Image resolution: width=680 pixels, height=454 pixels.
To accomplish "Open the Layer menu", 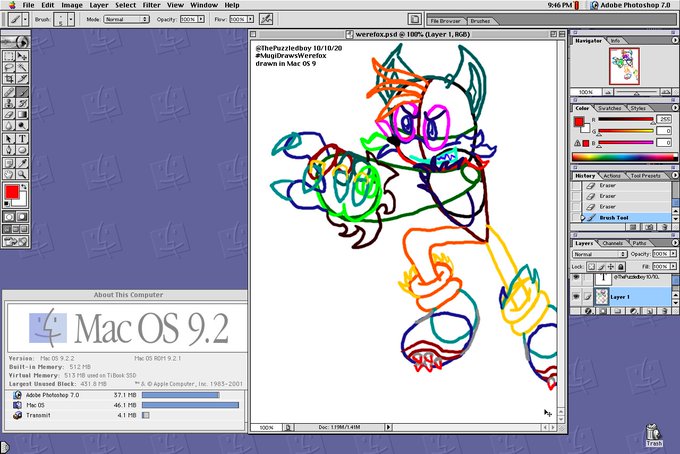I will click(99, 5).
